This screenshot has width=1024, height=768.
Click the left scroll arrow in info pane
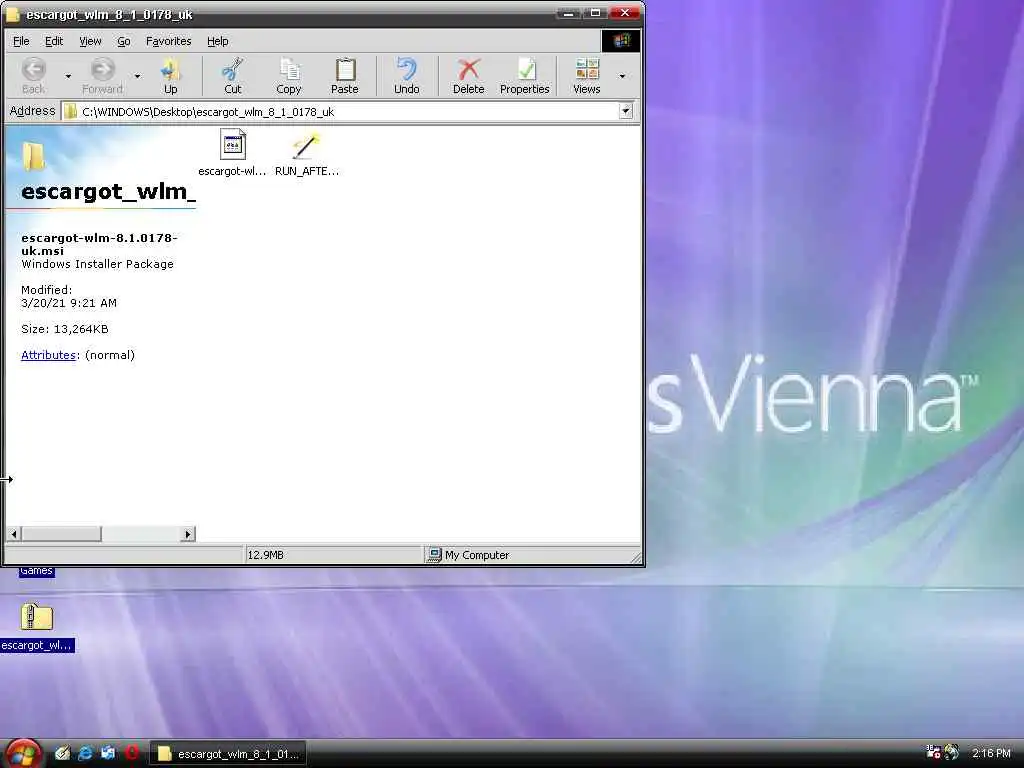click(14, 534)
